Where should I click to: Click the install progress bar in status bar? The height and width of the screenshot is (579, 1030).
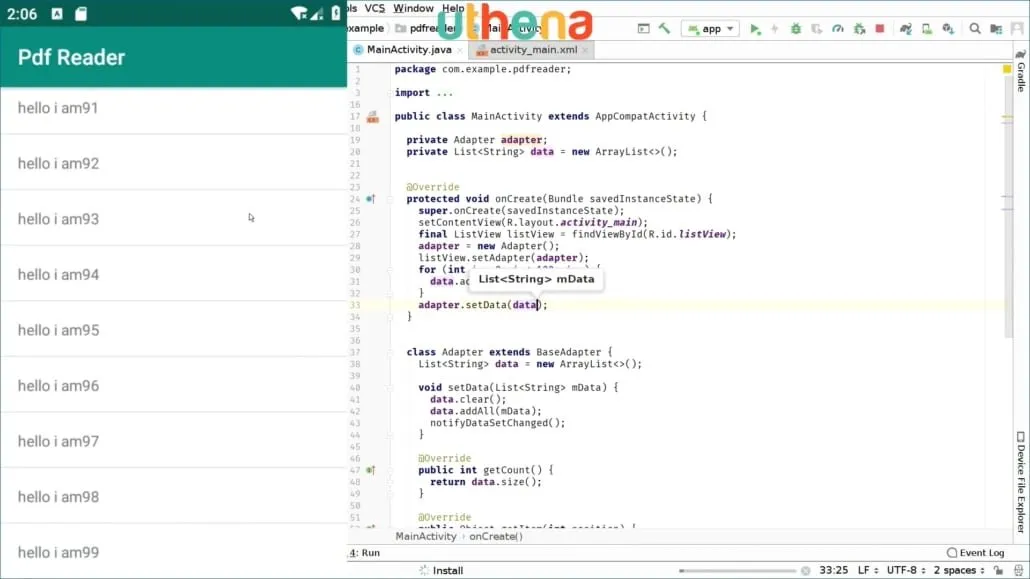click(738, 570)
